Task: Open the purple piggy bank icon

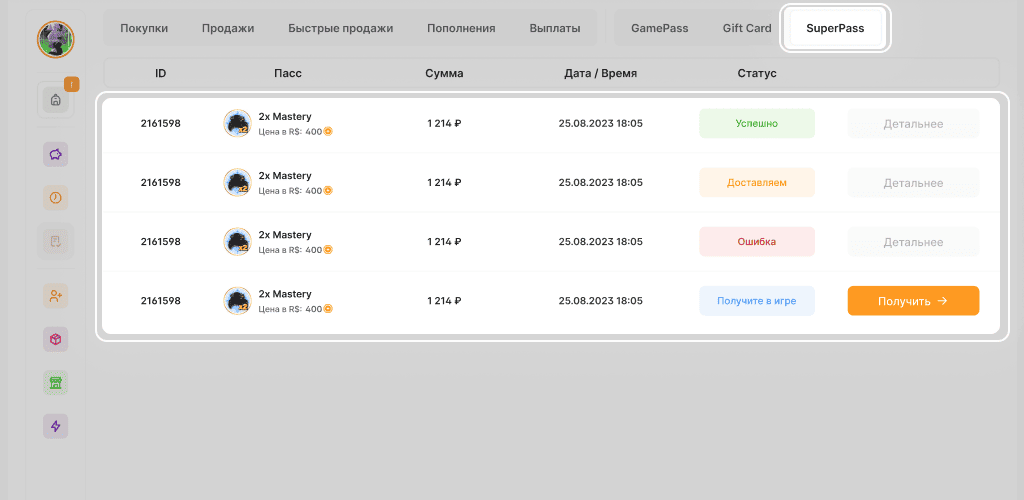Action: [56, 155]
